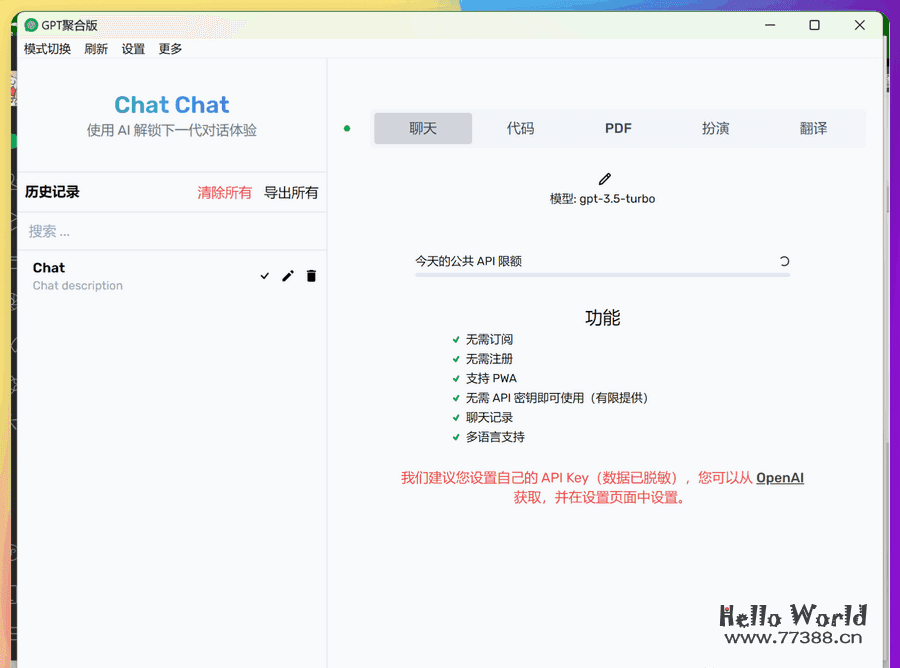Switch to the 翻译 tab
Viewport: 900px width, 668px height.
813,129
